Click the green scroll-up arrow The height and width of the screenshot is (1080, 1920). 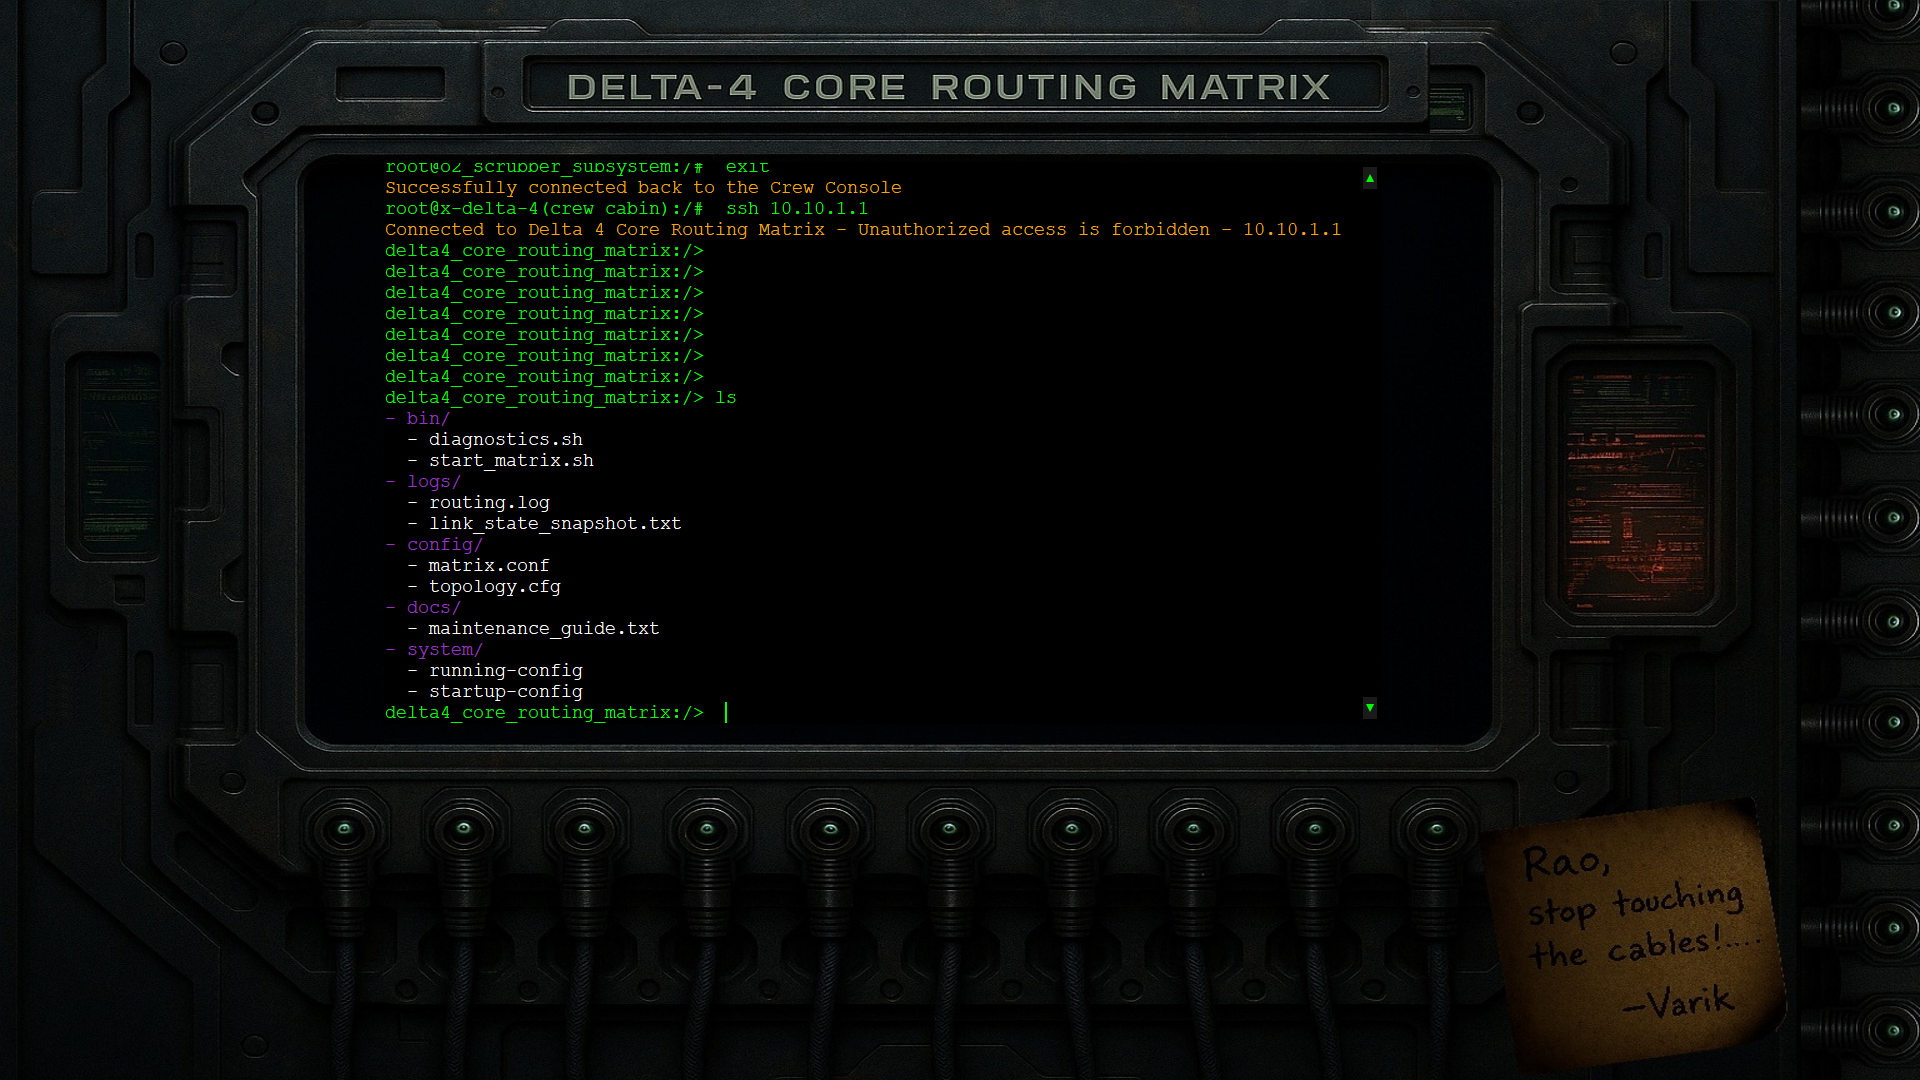point(1369,178)
